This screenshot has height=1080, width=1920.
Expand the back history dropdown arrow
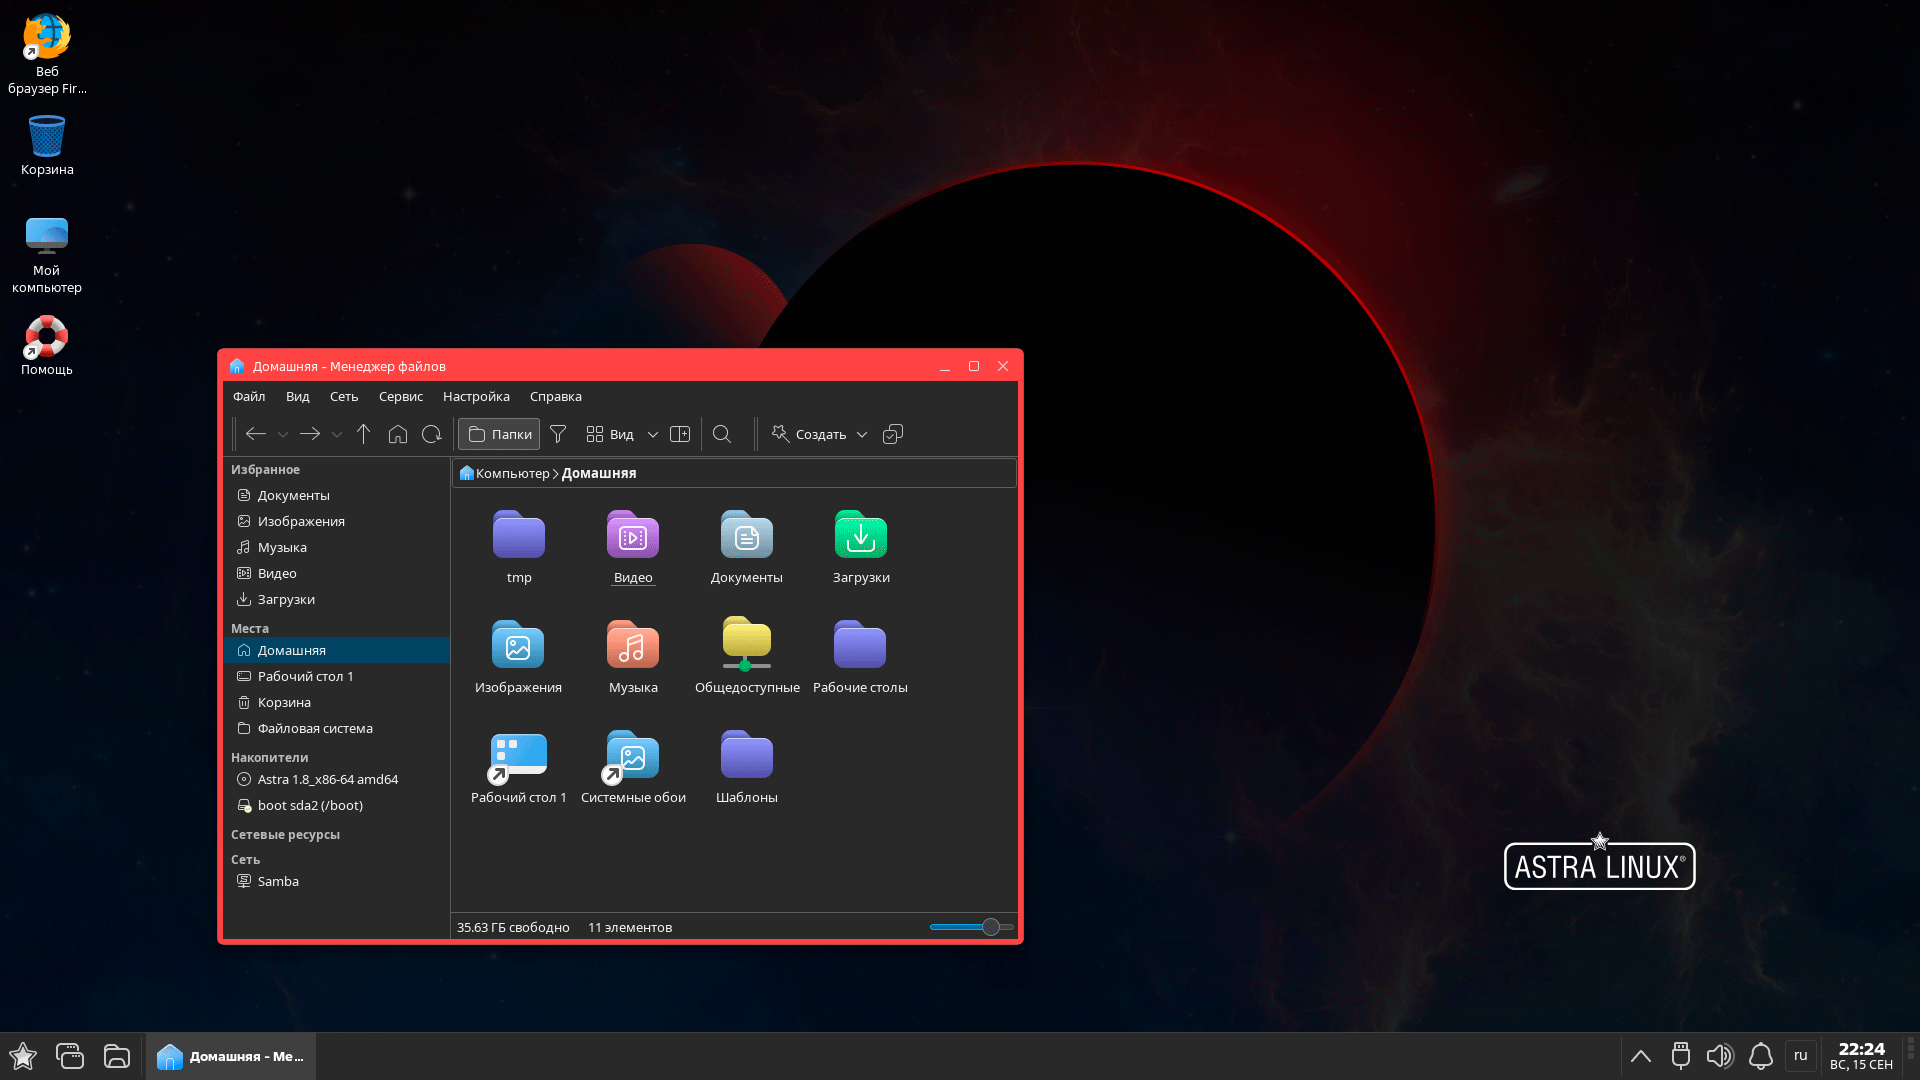(x=283, y=435)
